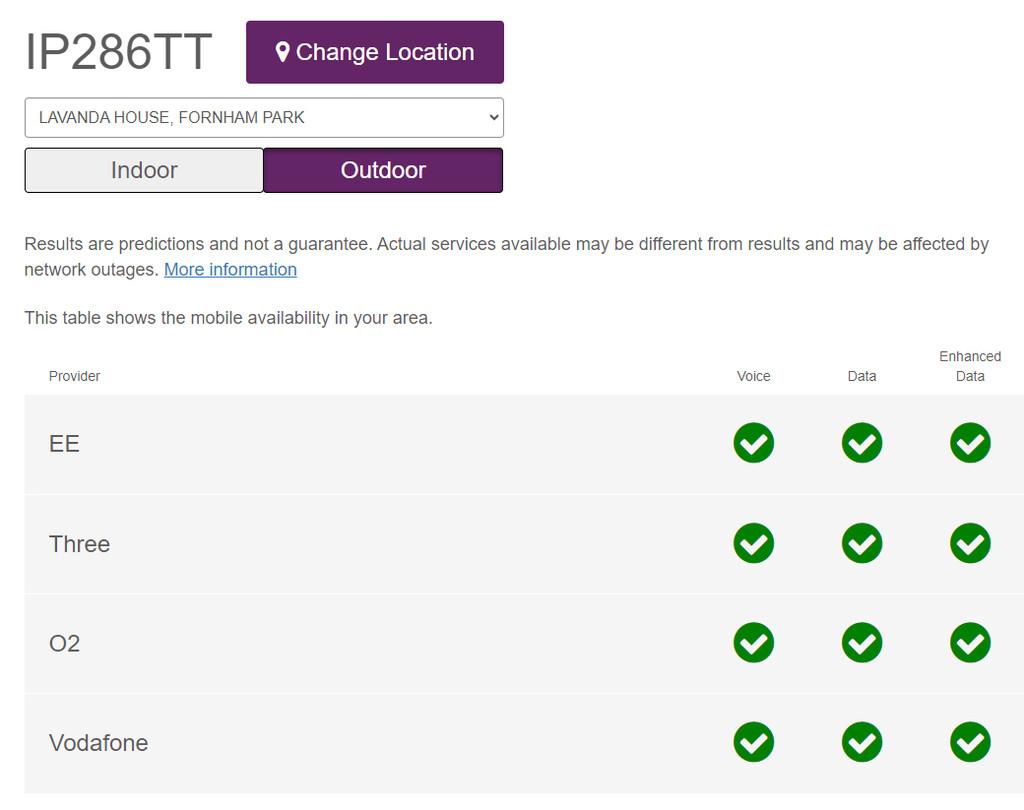The image size is (1024, 810).
Task: Click EE Voice checkmark icon
Action: tap(753, 443)
